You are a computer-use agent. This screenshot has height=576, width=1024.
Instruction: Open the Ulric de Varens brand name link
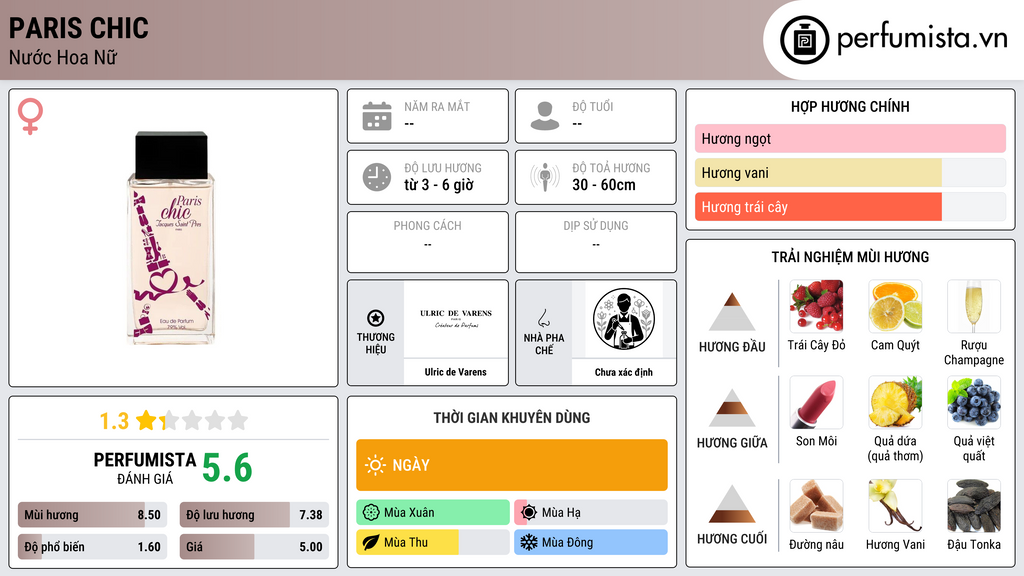coord(456,372)
